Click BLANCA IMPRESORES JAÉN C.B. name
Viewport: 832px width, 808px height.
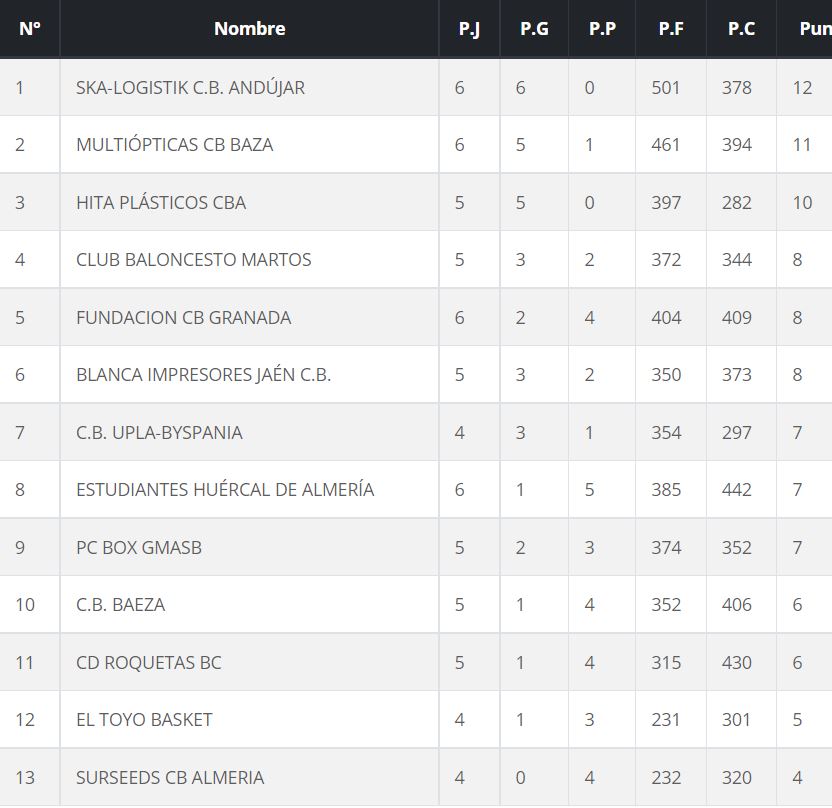tap(203, 375)
